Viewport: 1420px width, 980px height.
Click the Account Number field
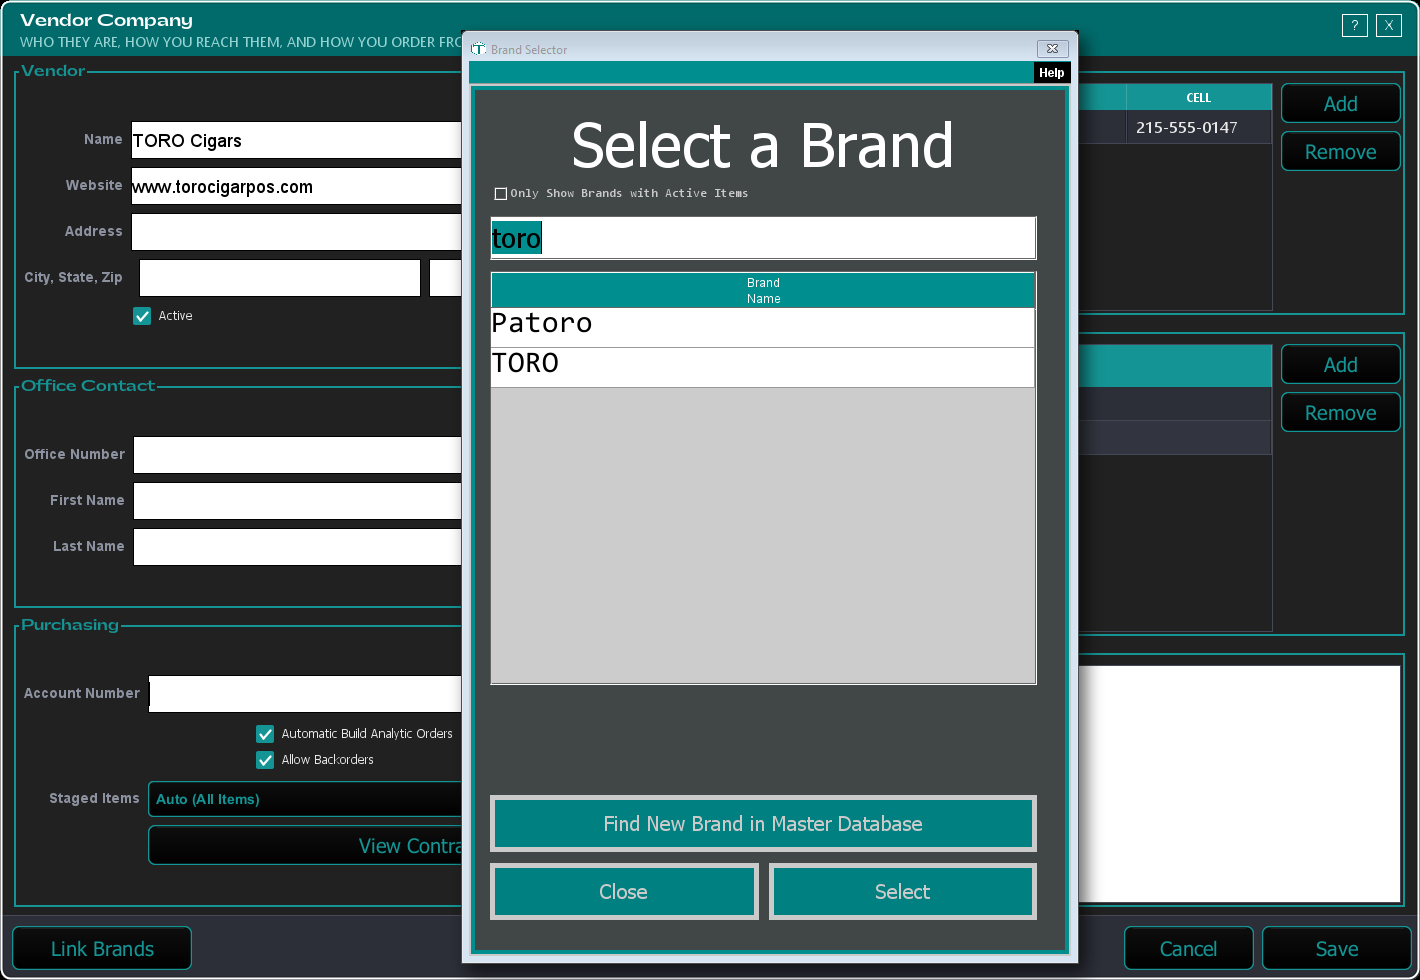[x=305, y=694]
